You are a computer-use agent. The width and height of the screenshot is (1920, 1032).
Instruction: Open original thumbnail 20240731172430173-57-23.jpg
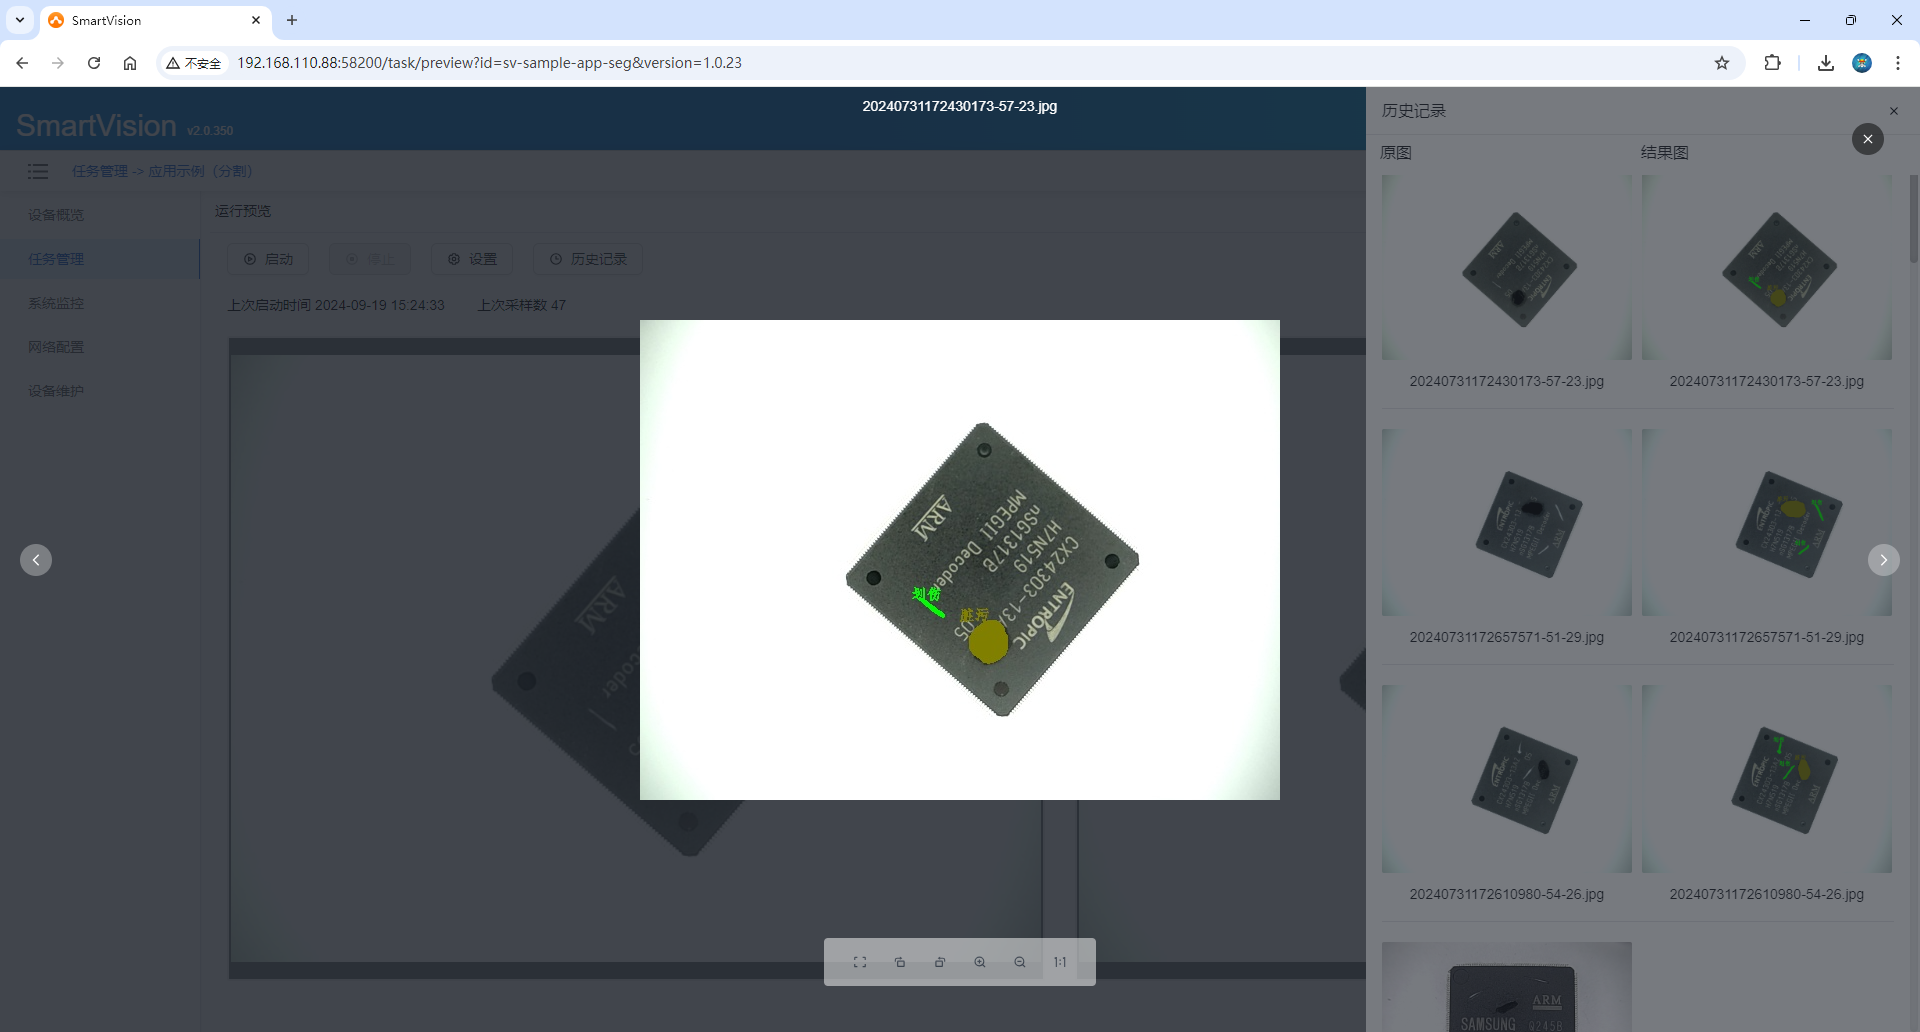point(1507,268)
